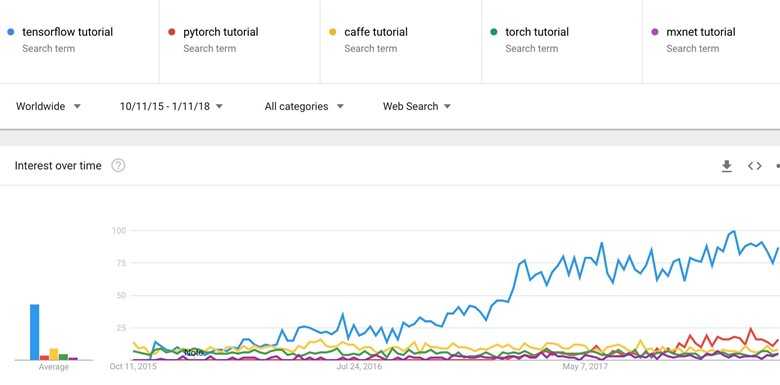Open the 10/11/15 - 1/11/18 date range dropdown
The image size is (780, 385).
171,106
